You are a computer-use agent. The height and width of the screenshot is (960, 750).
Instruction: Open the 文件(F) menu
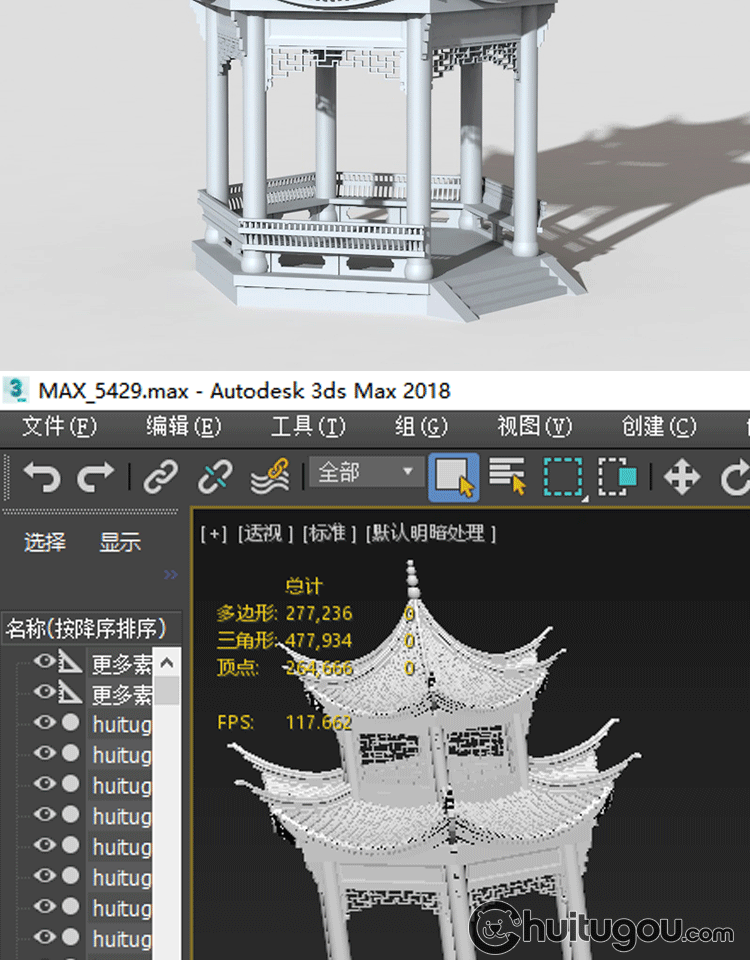pyautogui.click(x=59, y=427)
